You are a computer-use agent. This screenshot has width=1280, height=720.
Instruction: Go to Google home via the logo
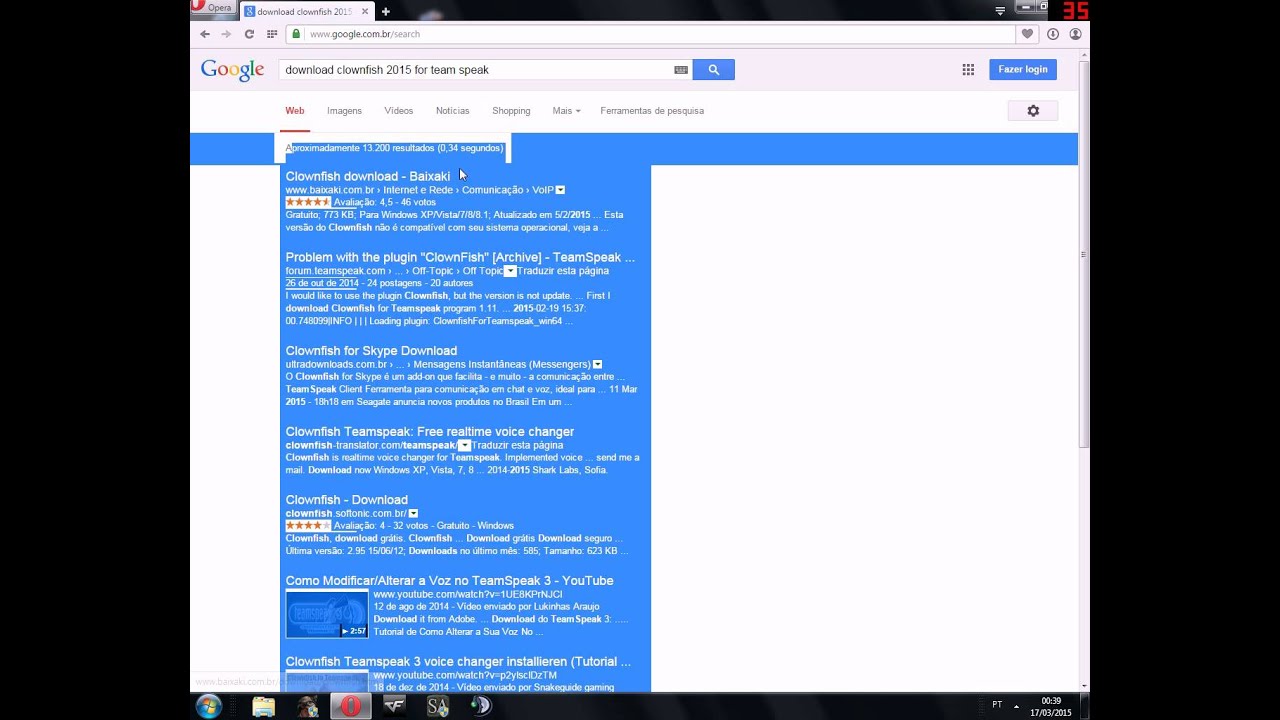click(x=232, y=70)
